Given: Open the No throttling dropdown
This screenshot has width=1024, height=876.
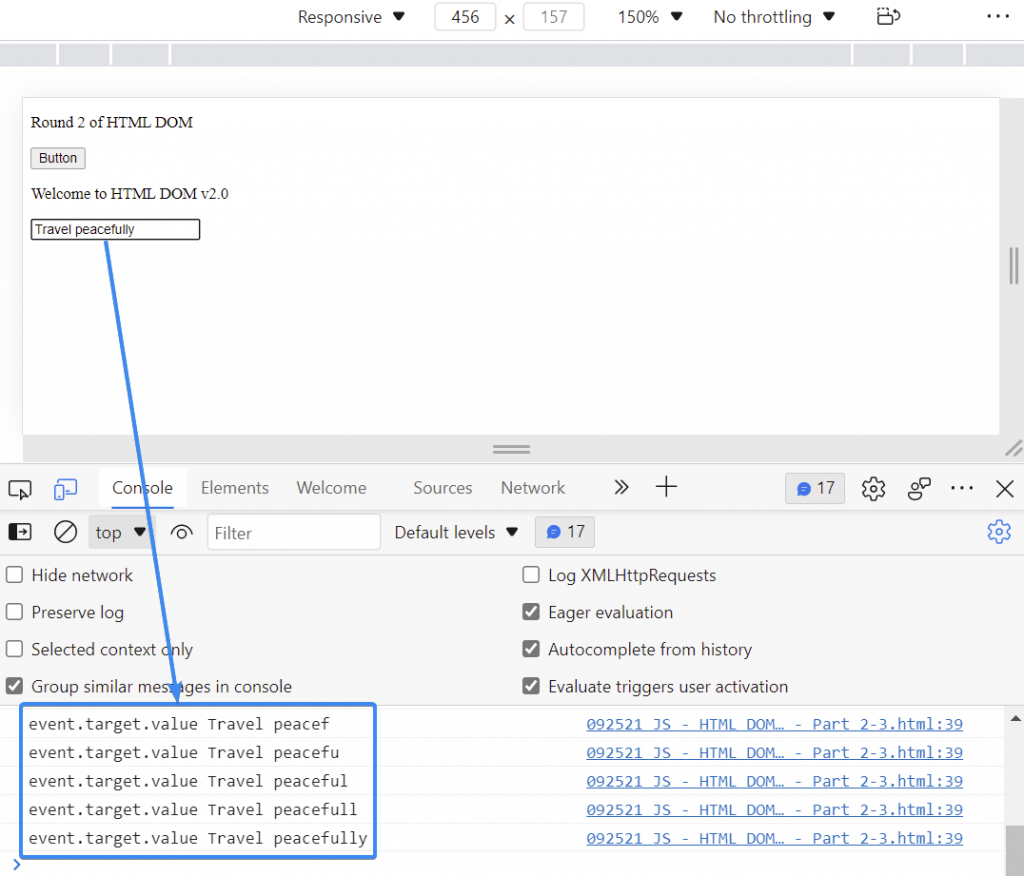Looking at the screenshot, I should pyautogui.click(x=773, y=17).
